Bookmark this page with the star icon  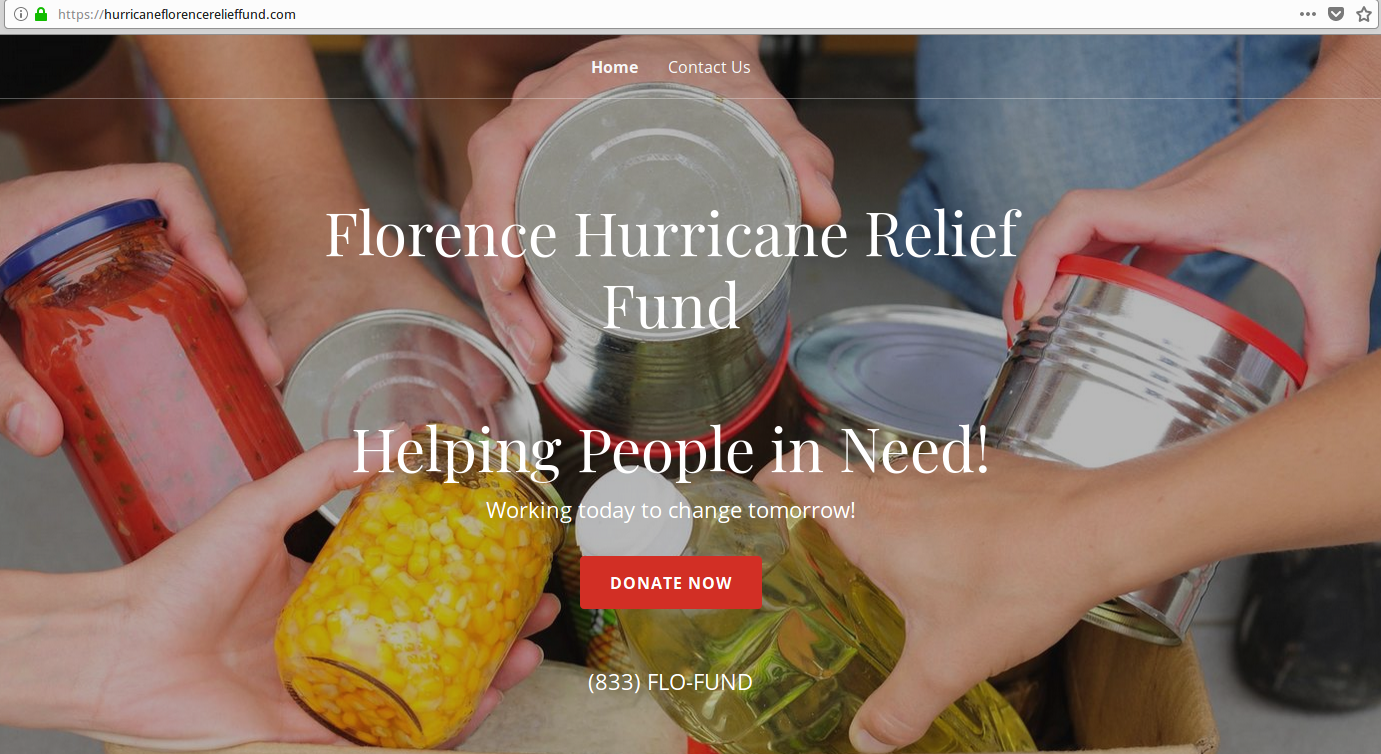(x=1364, y=14)
